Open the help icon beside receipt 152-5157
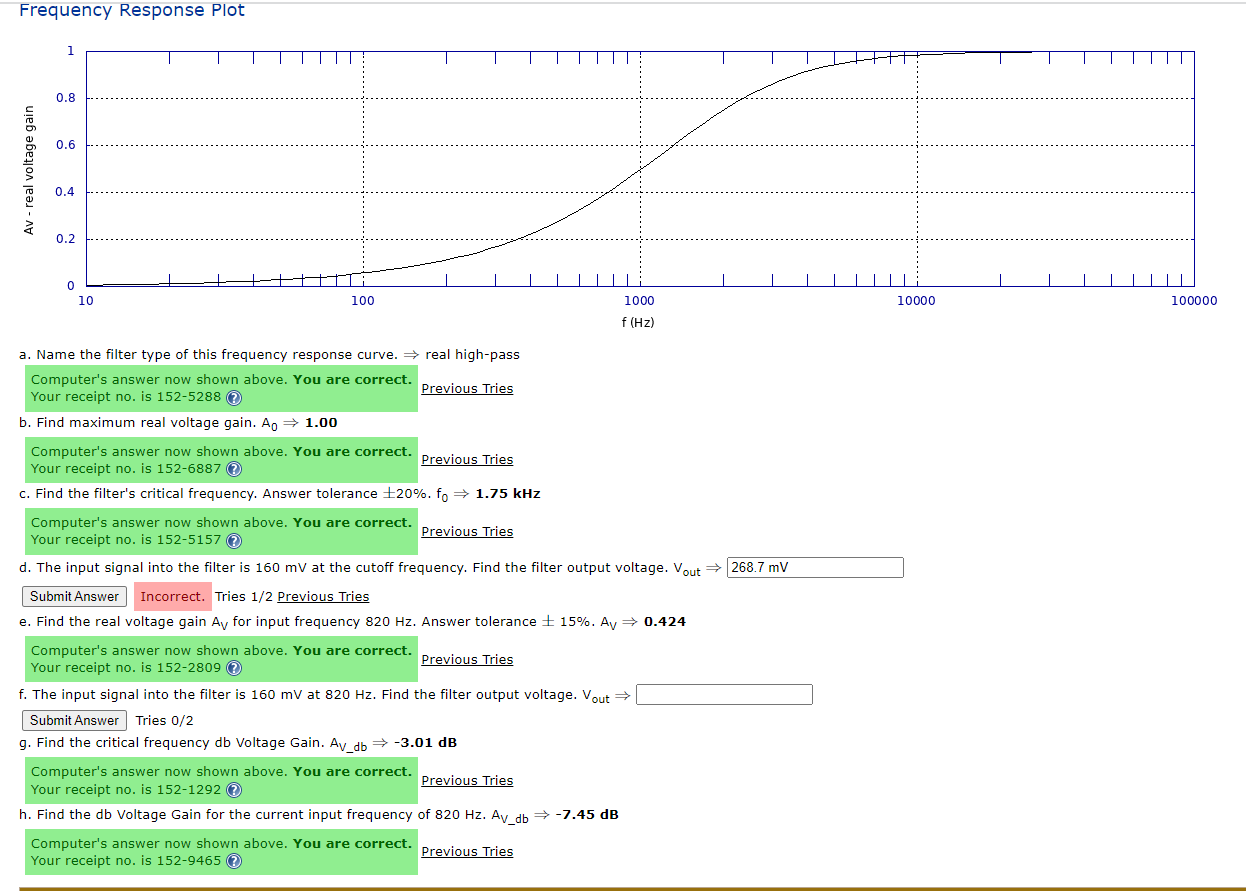This screenshot has width=1246, height=891. (233, 539)
